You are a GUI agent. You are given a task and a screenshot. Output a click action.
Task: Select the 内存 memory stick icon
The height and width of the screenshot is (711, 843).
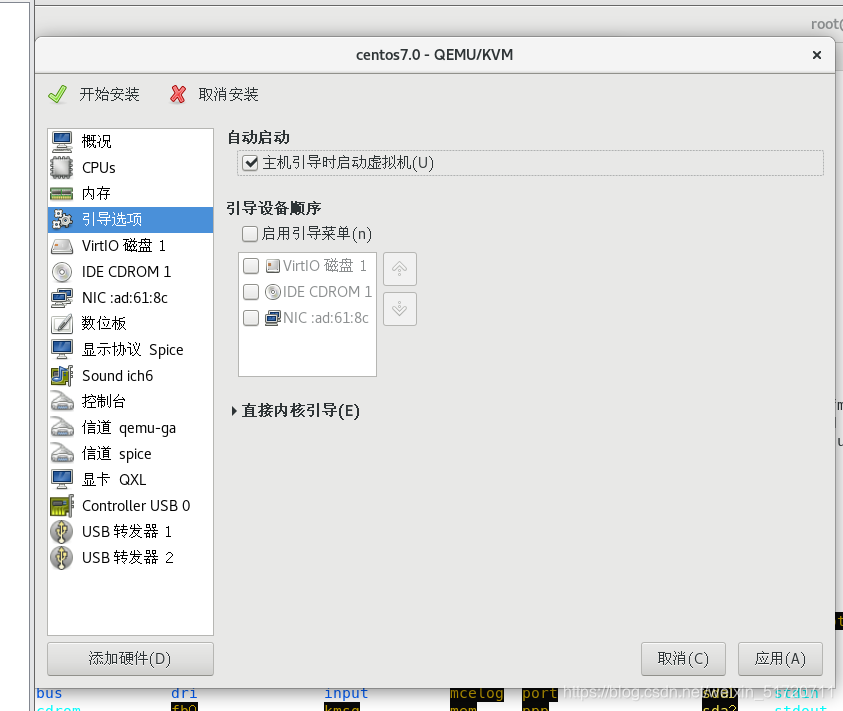click(x=62, y=194)
